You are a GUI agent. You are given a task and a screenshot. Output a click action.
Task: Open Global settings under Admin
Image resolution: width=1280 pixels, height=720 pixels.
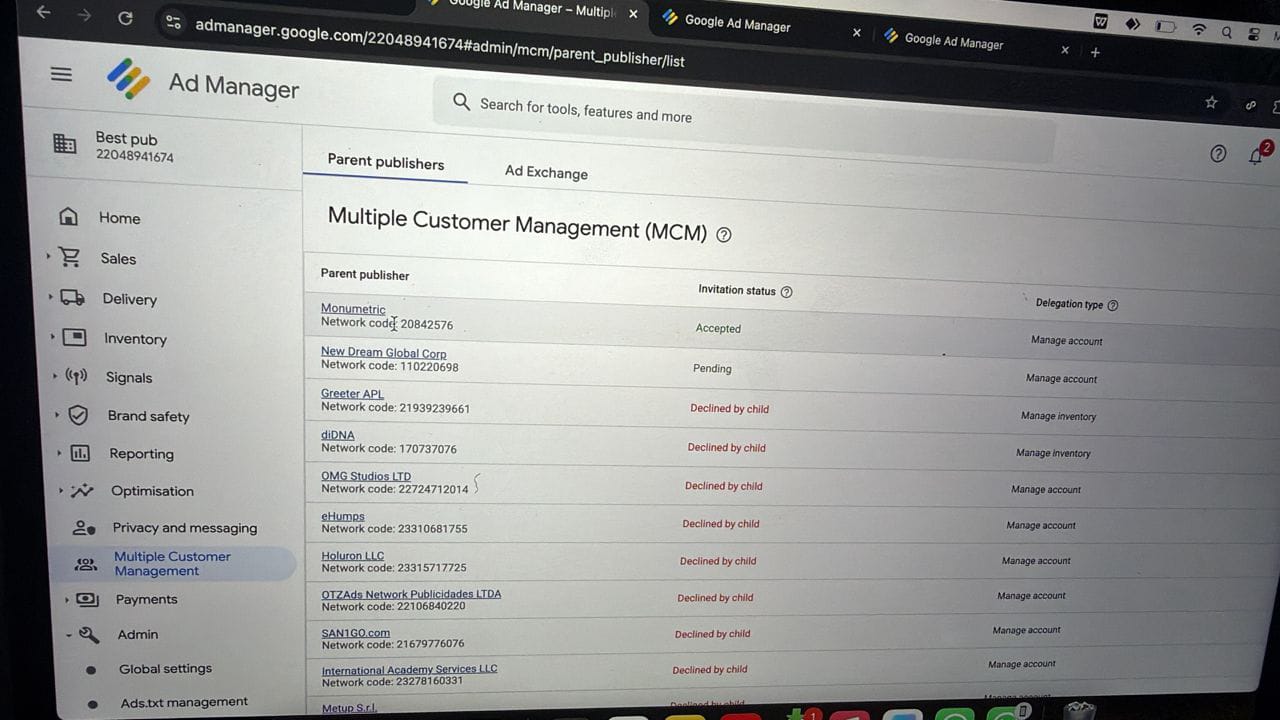[x=165, y=668]
